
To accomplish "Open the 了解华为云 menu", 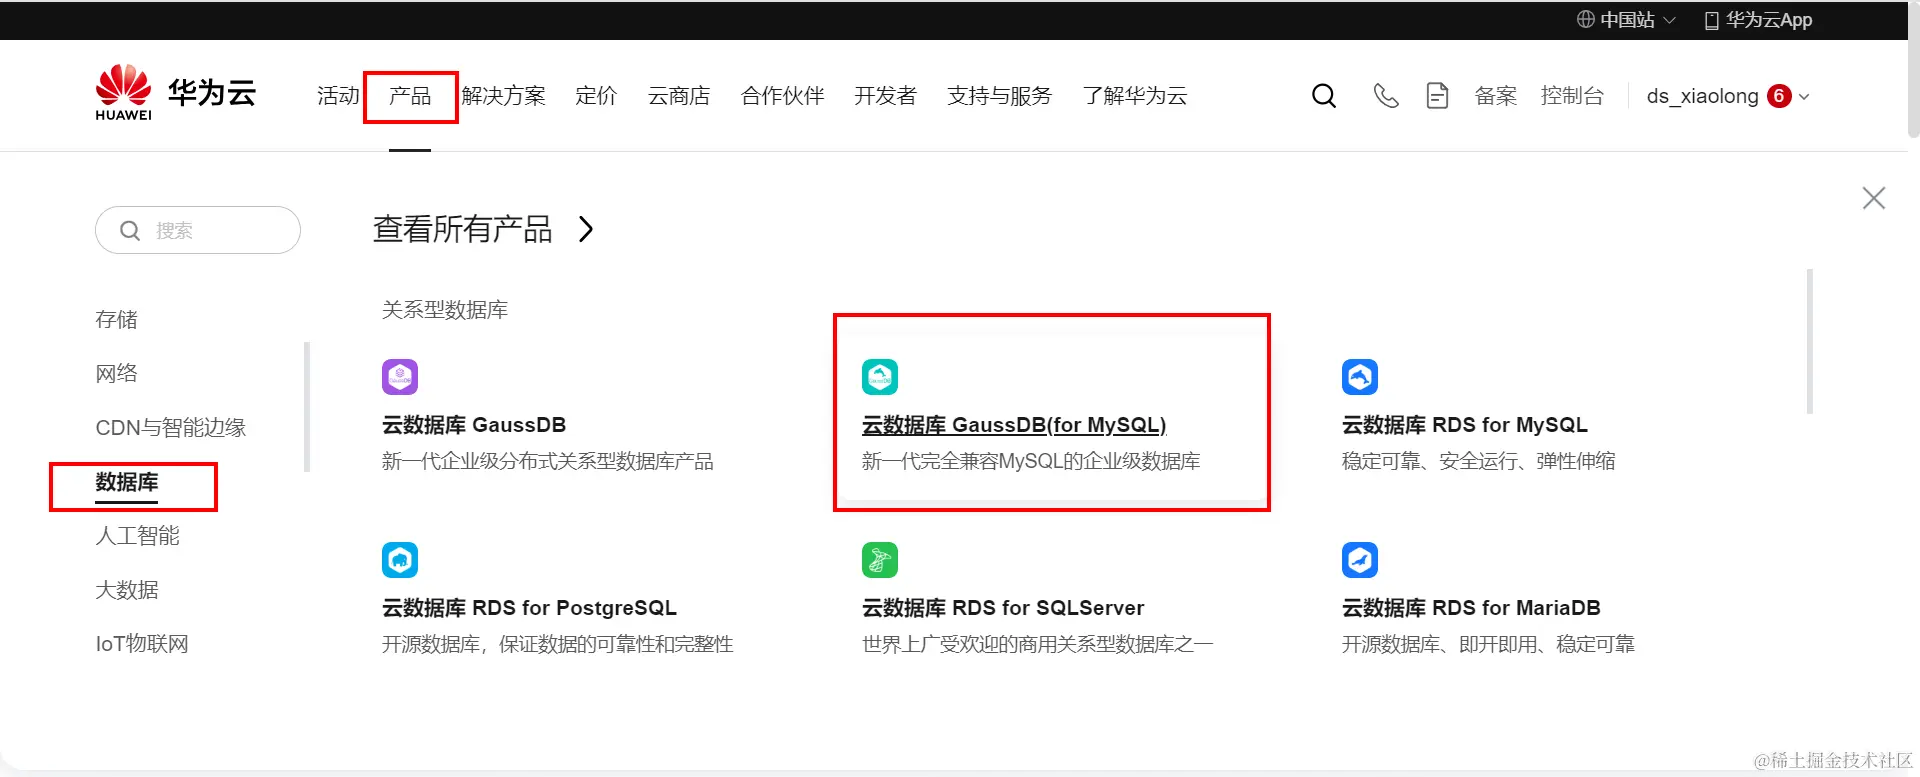I will click(1135, 96).
